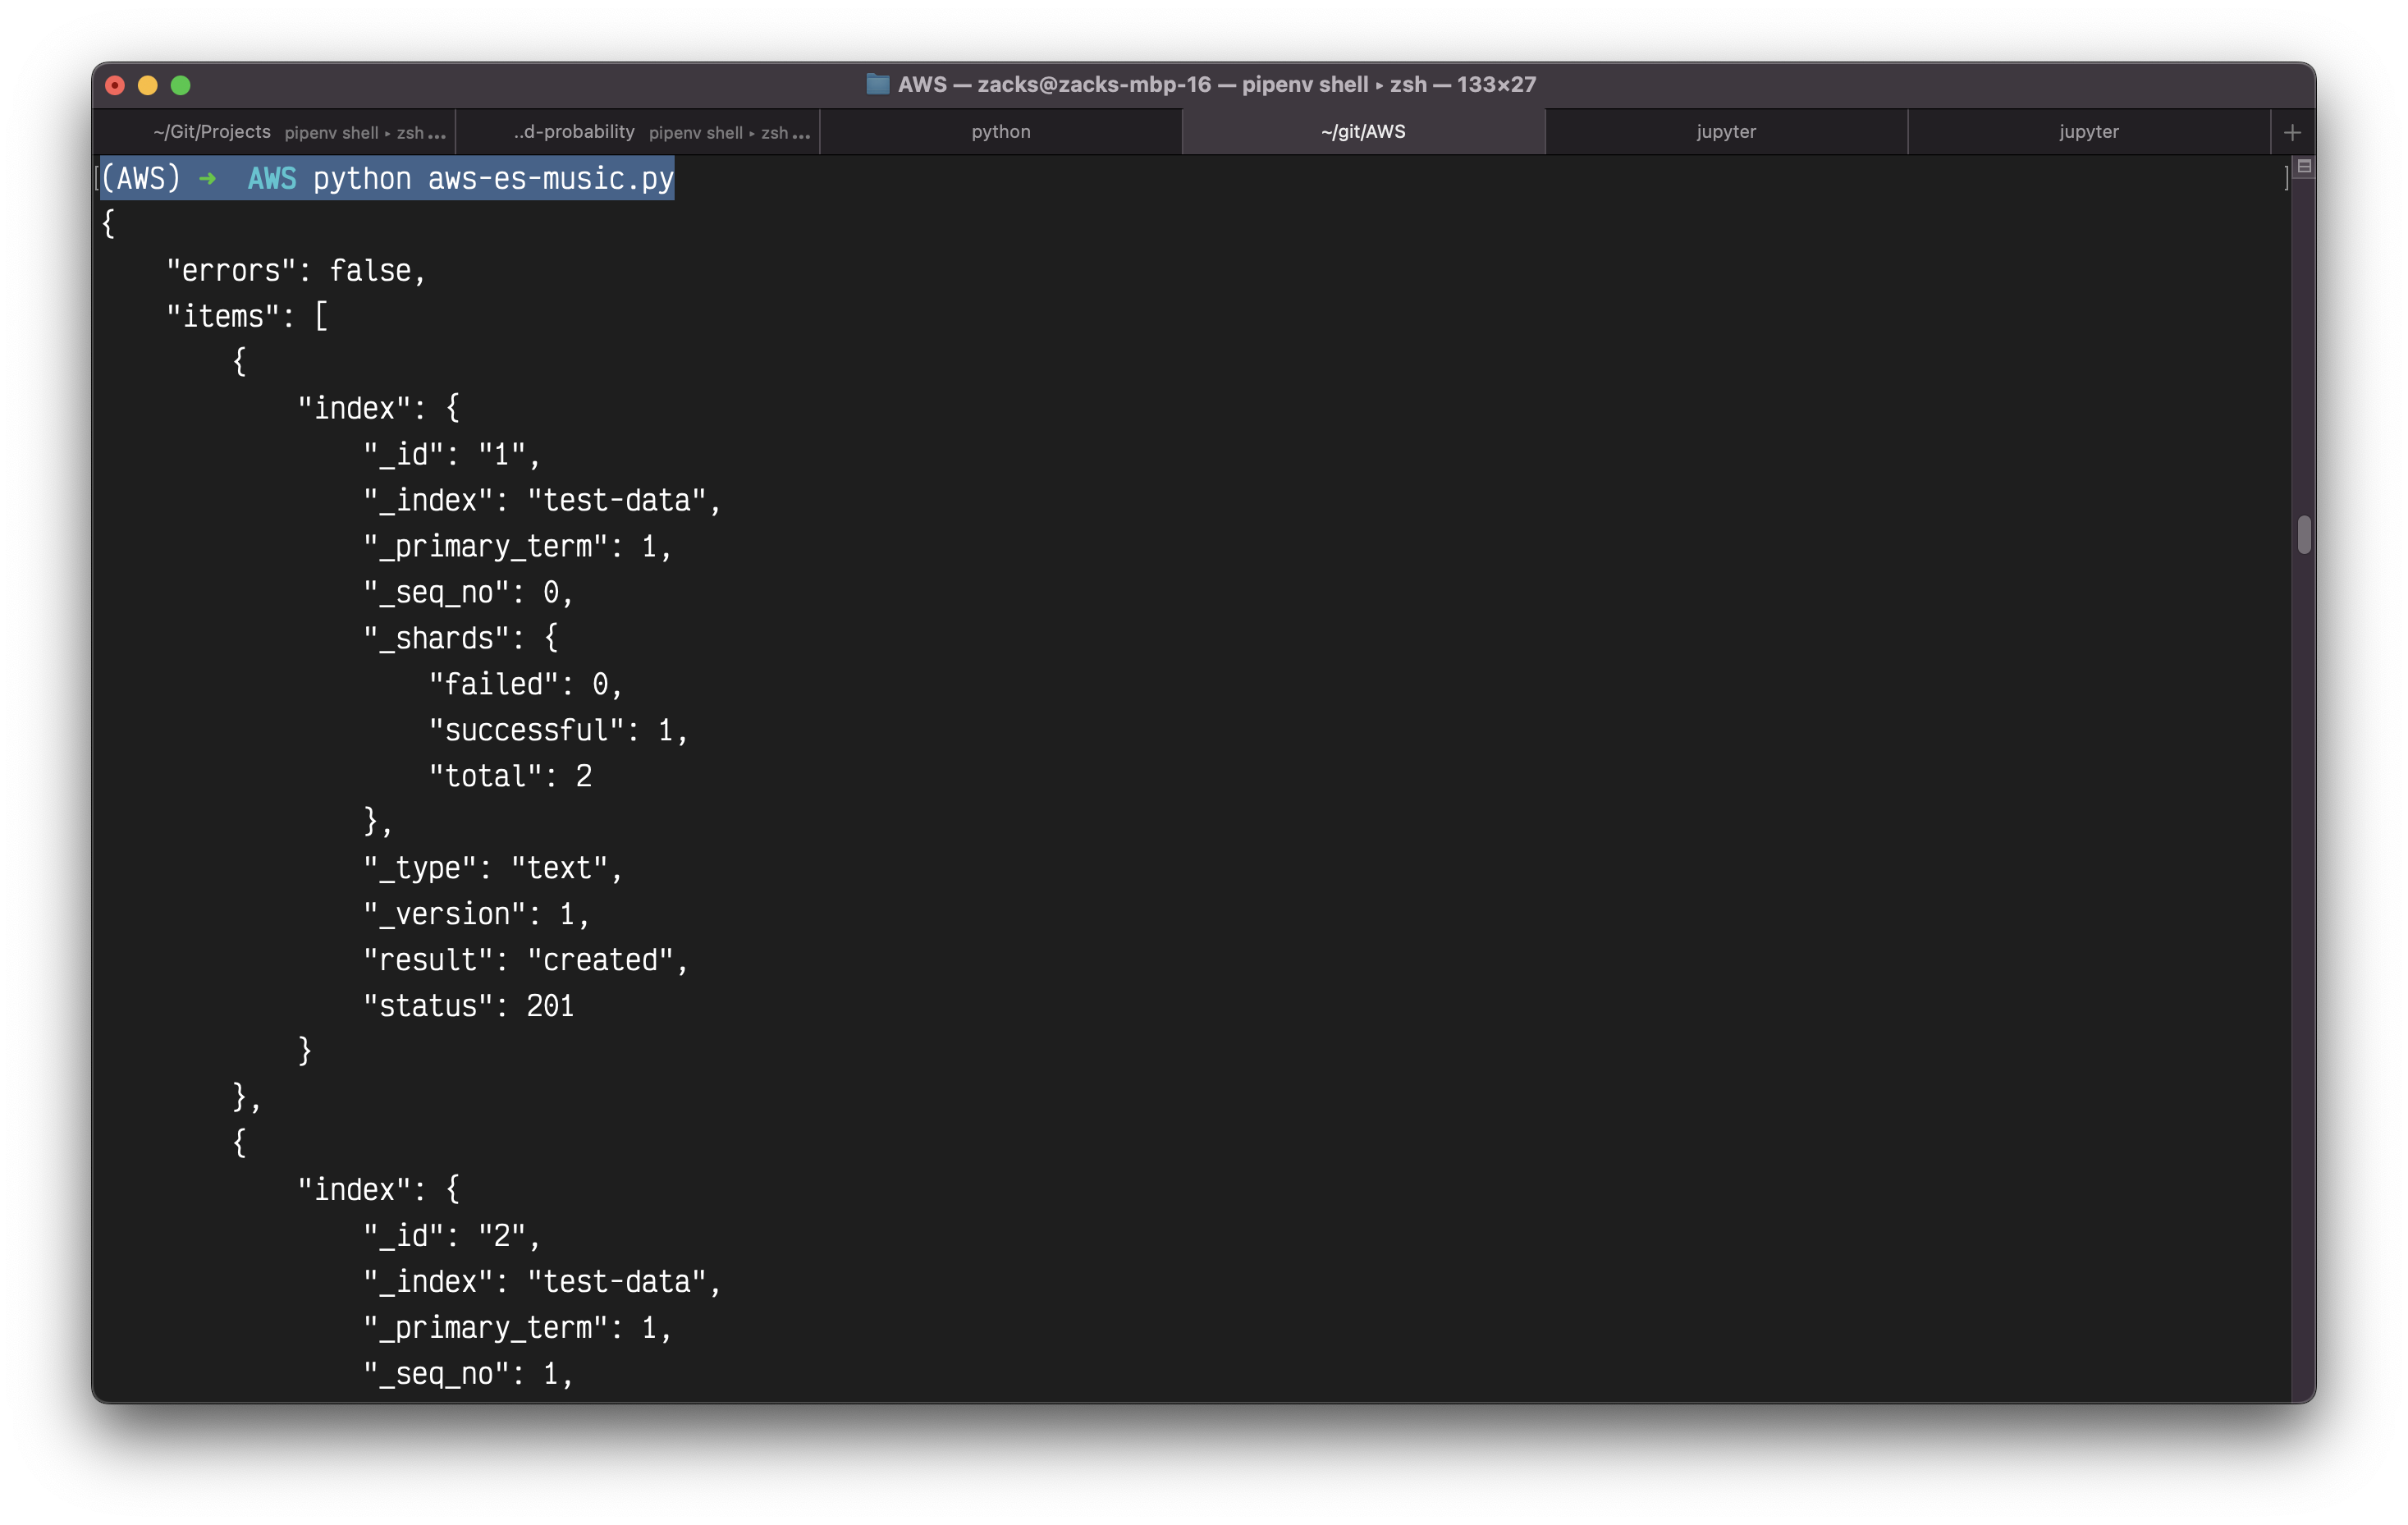Click the "status": 201 value
2408x1525 pixels.
(x=550, y=1006)
